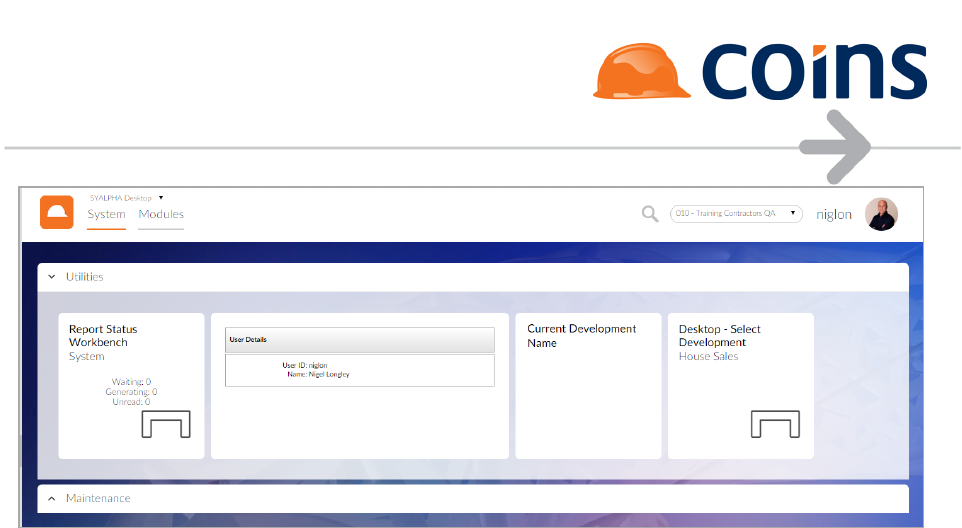
Task: Click the 'Unread: 0' status text
Action: click(x=131, y=402)
